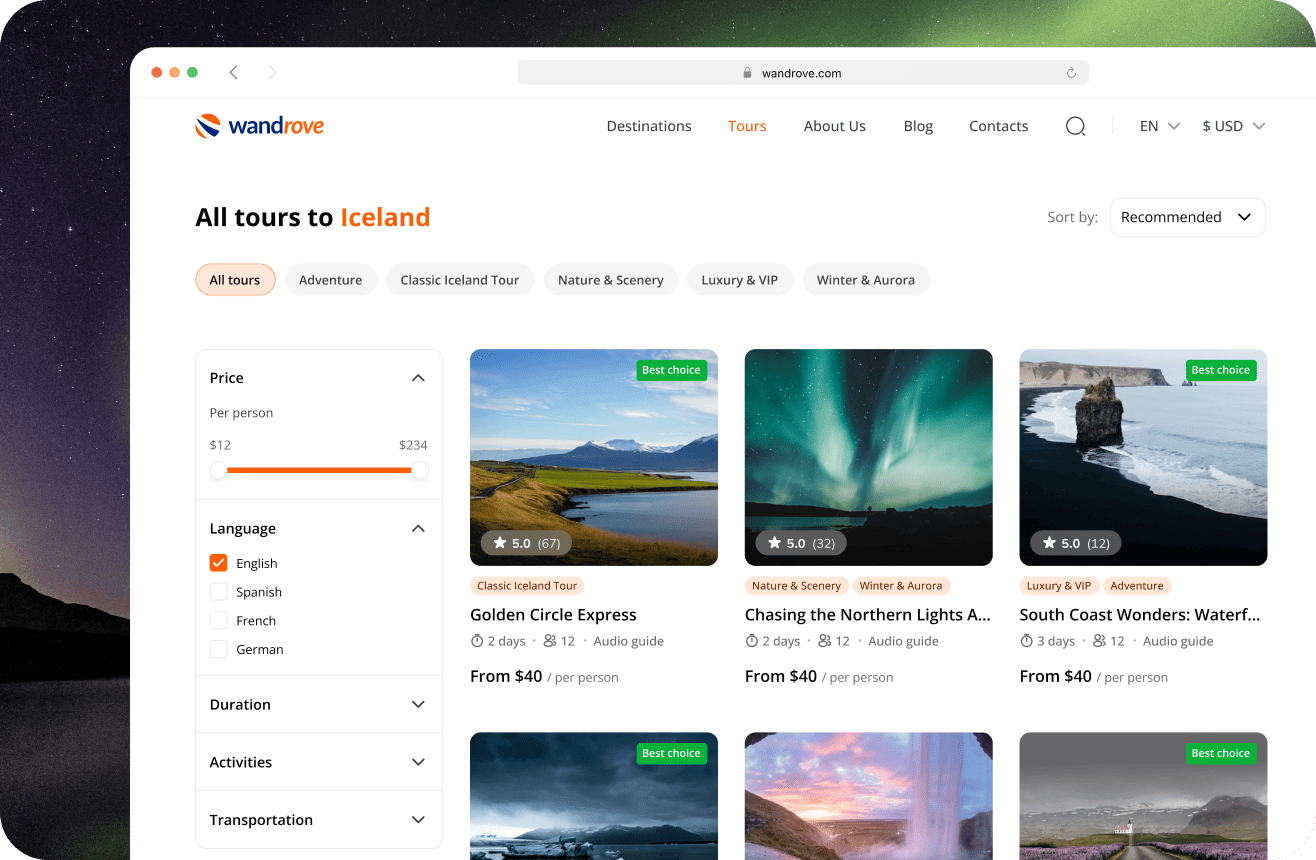Screen dimensions: 1316x860
Task: Filter by Winter & Aurora category
Action: pos(865,280)
